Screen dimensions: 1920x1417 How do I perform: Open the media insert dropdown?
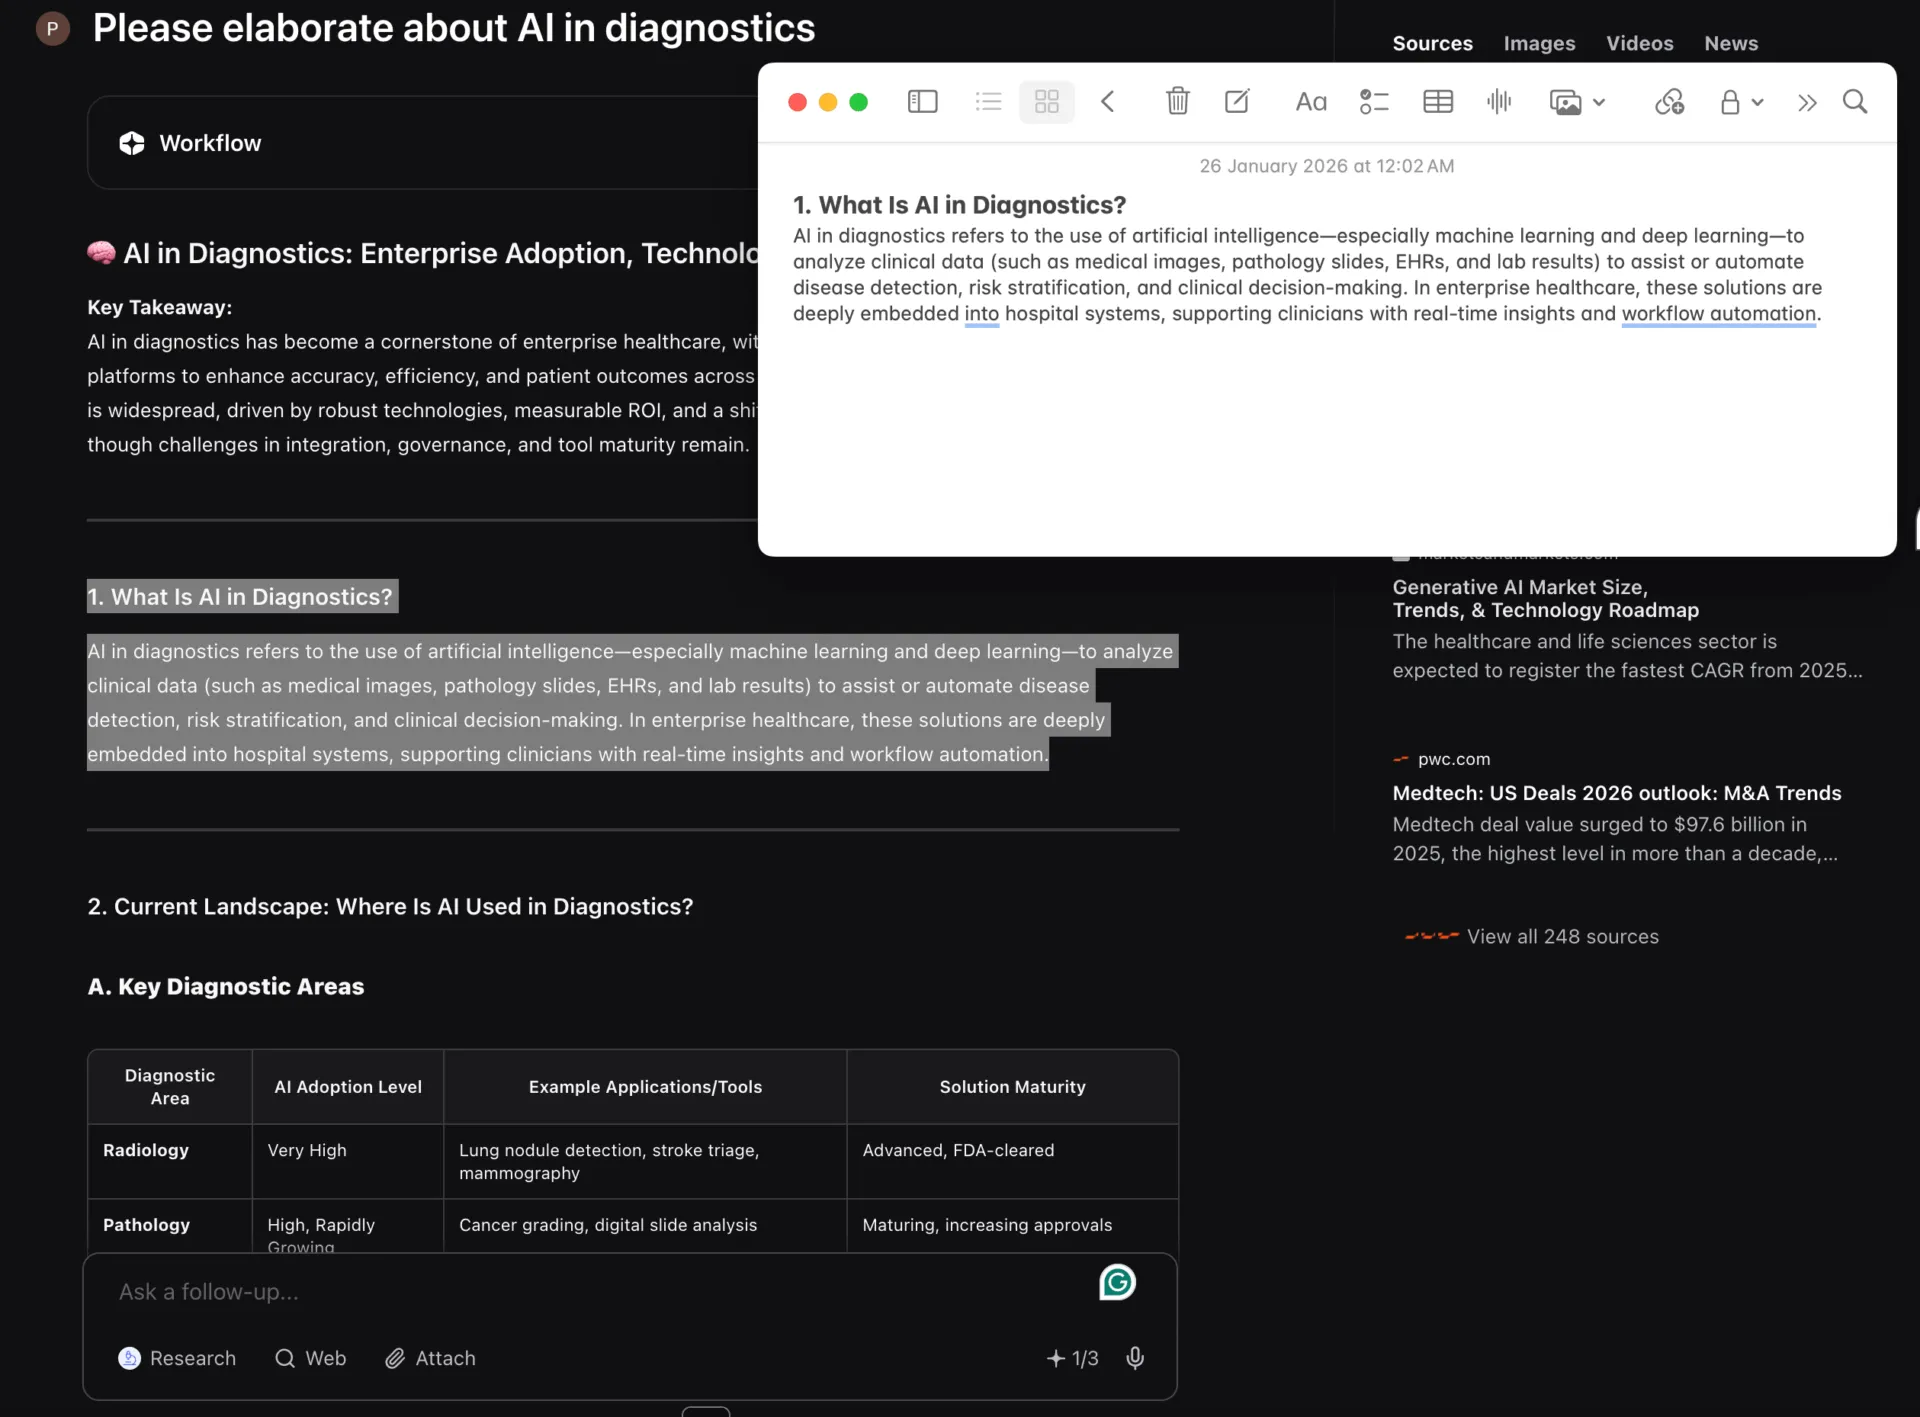click(1577, 102)
